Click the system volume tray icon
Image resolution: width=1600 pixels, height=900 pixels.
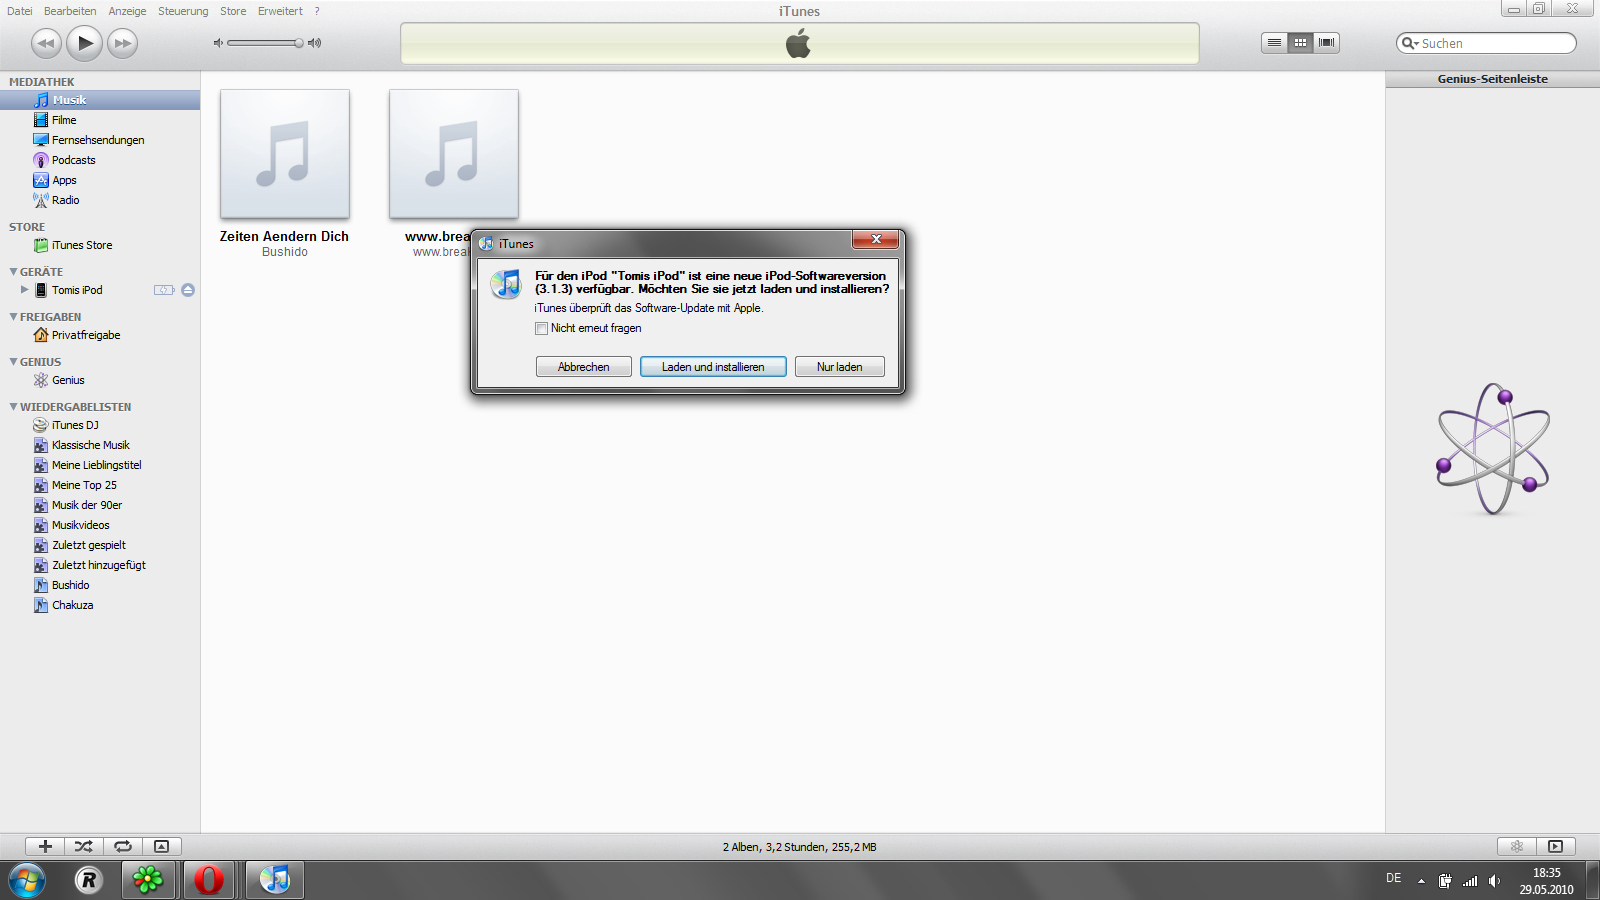1494,881
